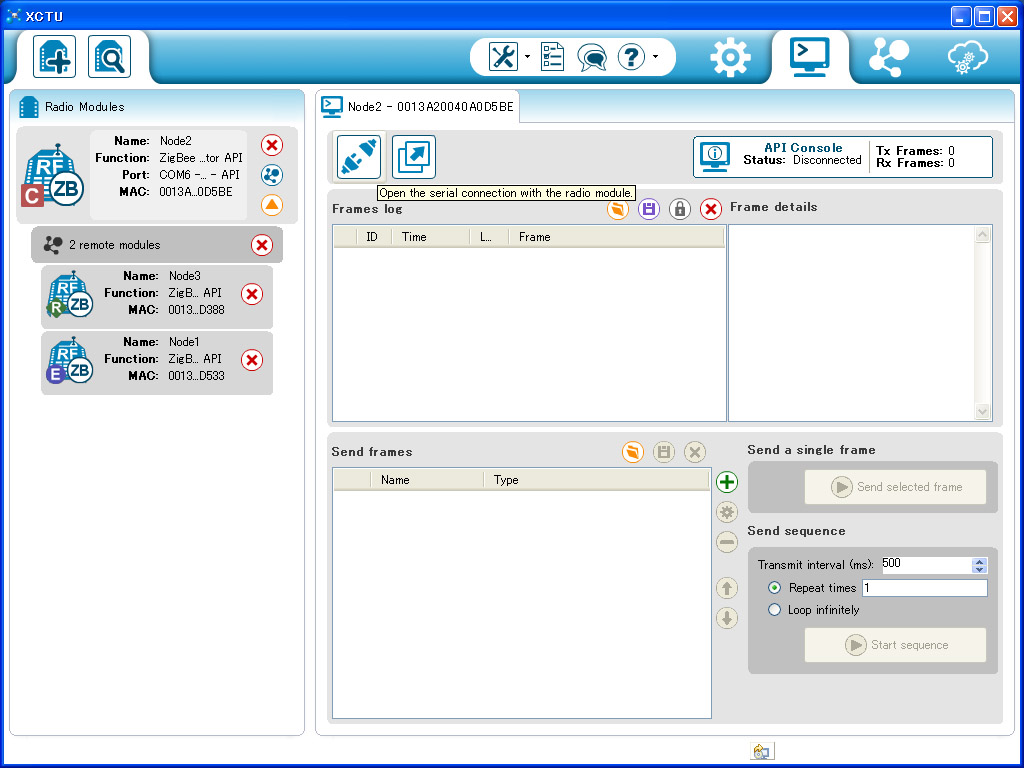The width and height of the screenshot is (1024, 768).
Task: Load frames log session orange icon
Action: pyautogui.click(x=617, y=209)
